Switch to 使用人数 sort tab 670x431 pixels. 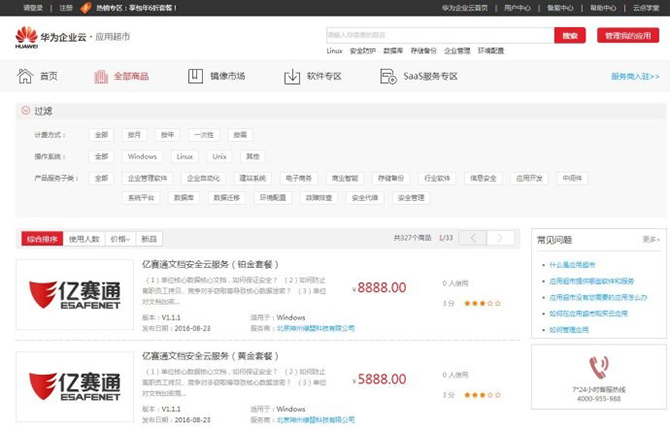click(85, 239)
